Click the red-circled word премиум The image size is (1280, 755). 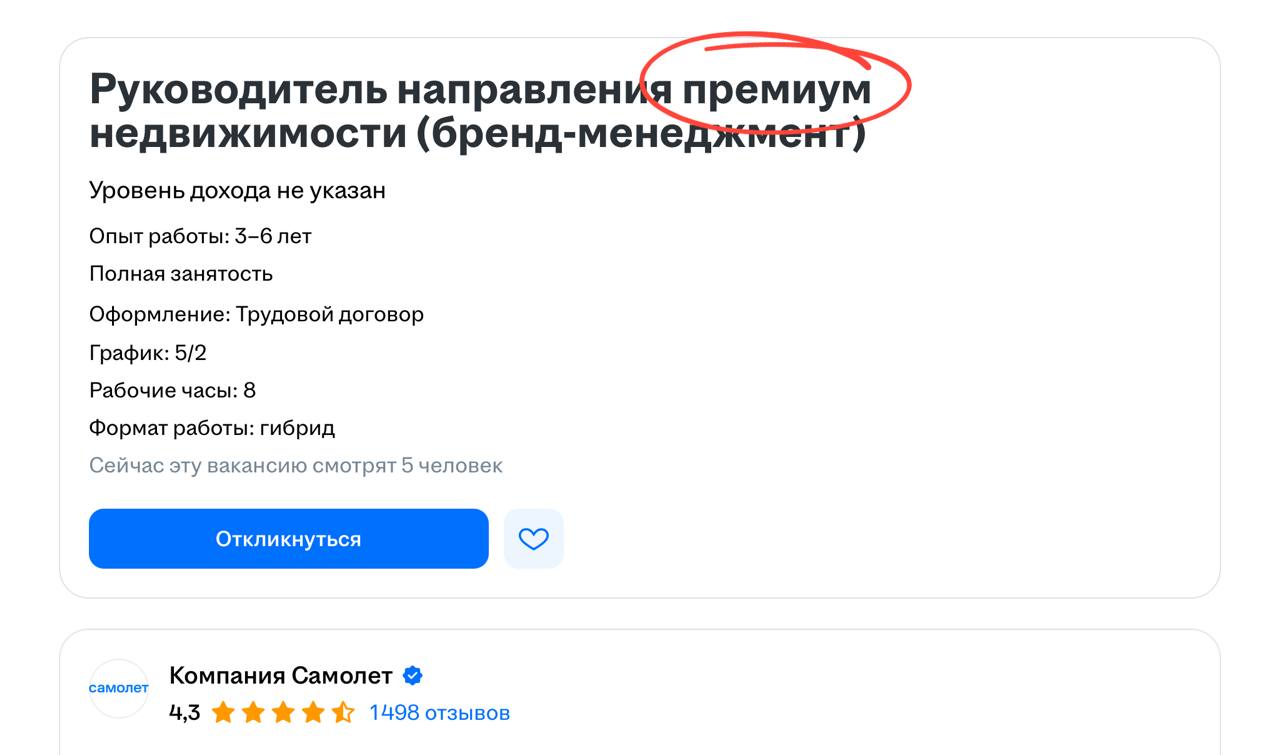tap(777, 89)
